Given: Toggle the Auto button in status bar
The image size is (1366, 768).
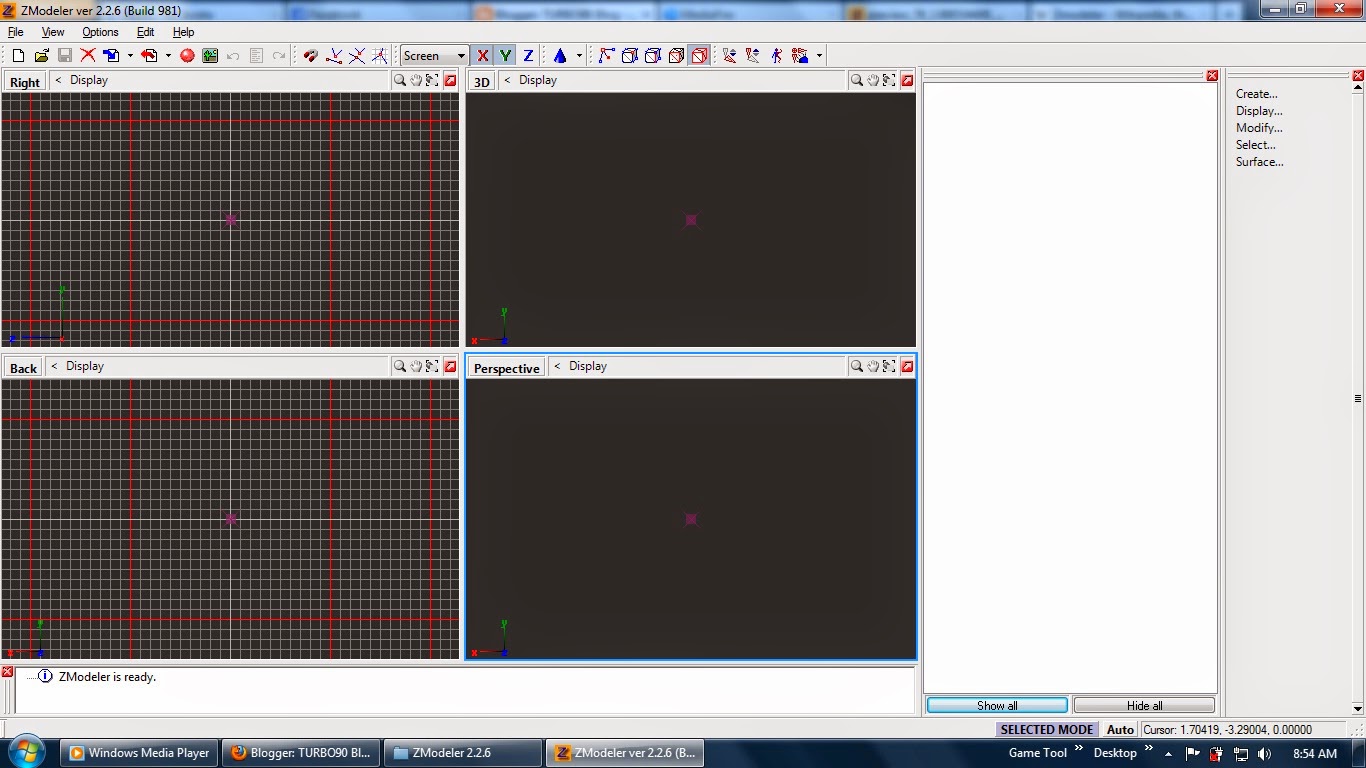Looking at the screenshot, I should (1120, 729).
